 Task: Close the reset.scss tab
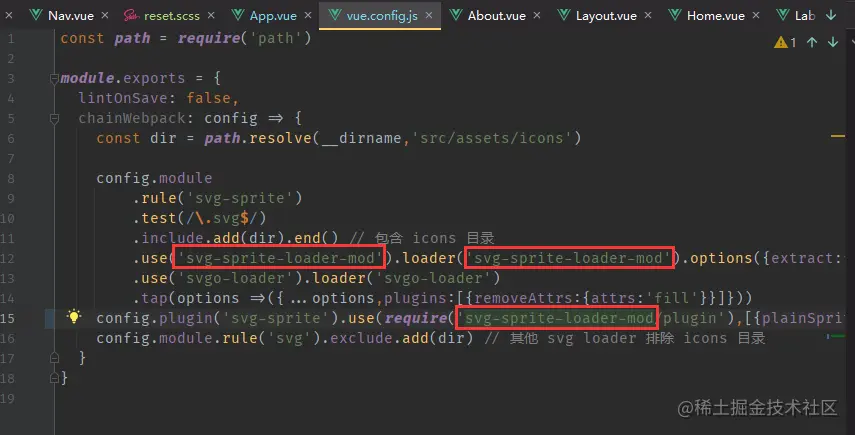[x=211, y=15]
